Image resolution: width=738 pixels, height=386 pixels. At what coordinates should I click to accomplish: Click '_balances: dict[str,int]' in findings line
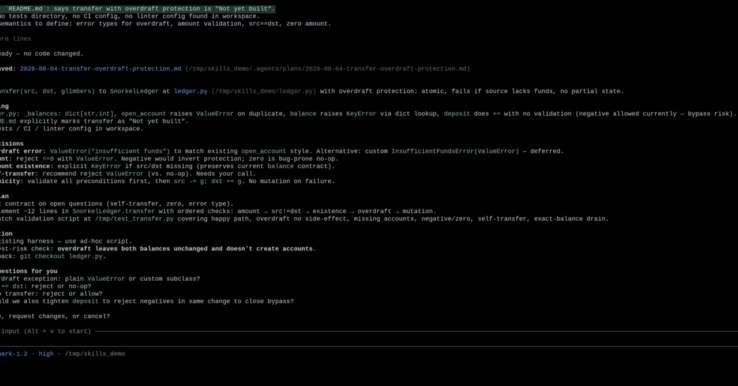pyautogui.click(x=68, y=114)
